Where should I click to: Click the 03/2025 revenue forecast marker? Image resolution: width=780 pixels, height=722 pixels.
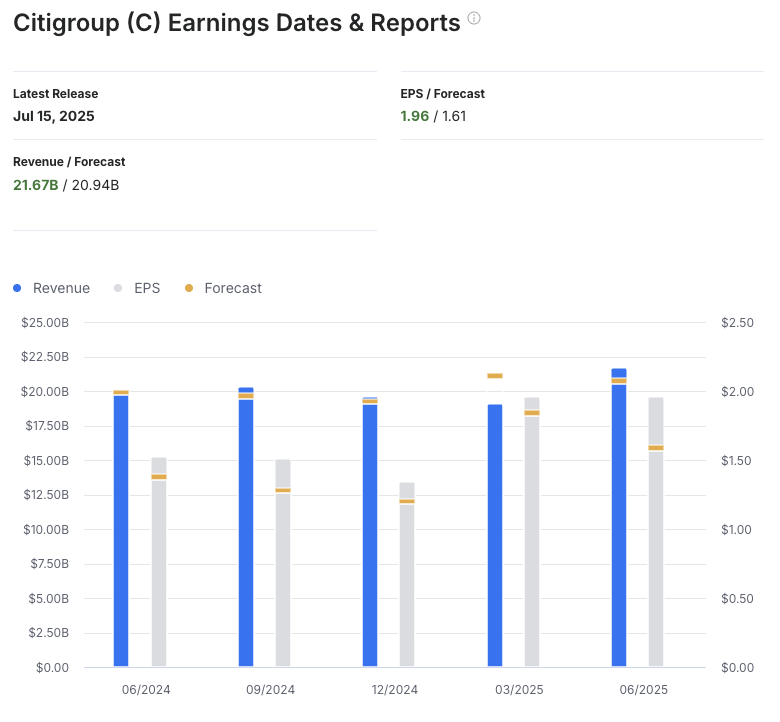click(495, 376)
